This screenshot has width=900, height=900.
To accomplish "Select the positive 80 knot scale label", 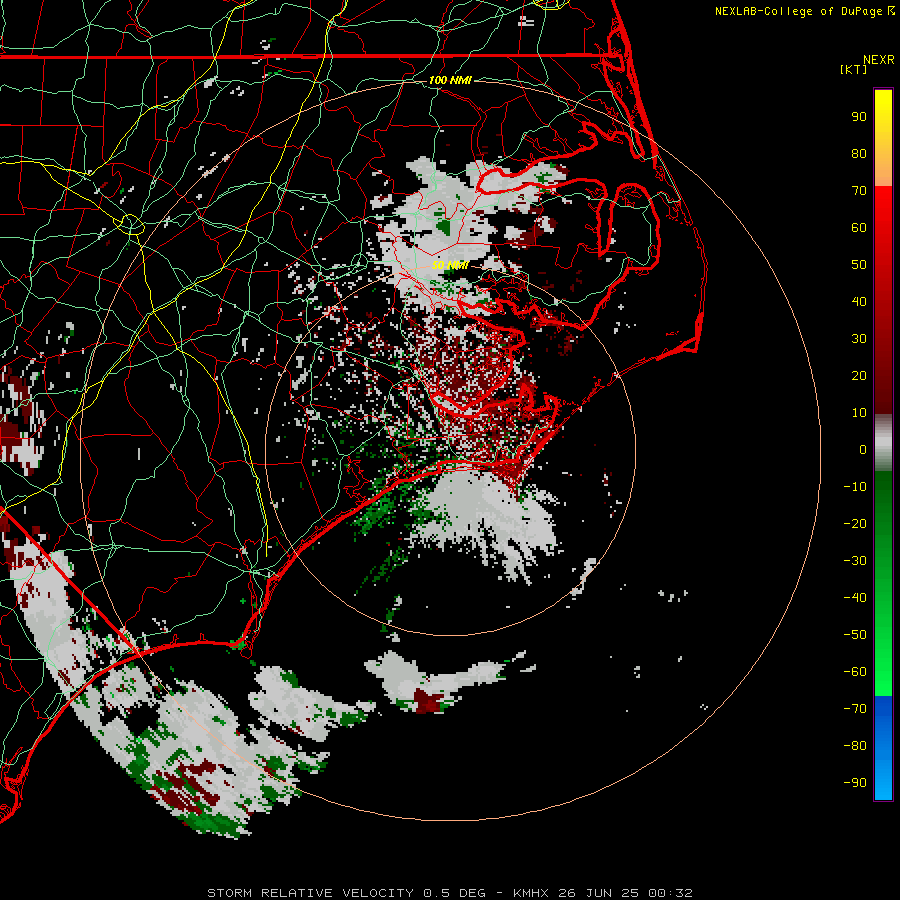I will click(859, 153).
